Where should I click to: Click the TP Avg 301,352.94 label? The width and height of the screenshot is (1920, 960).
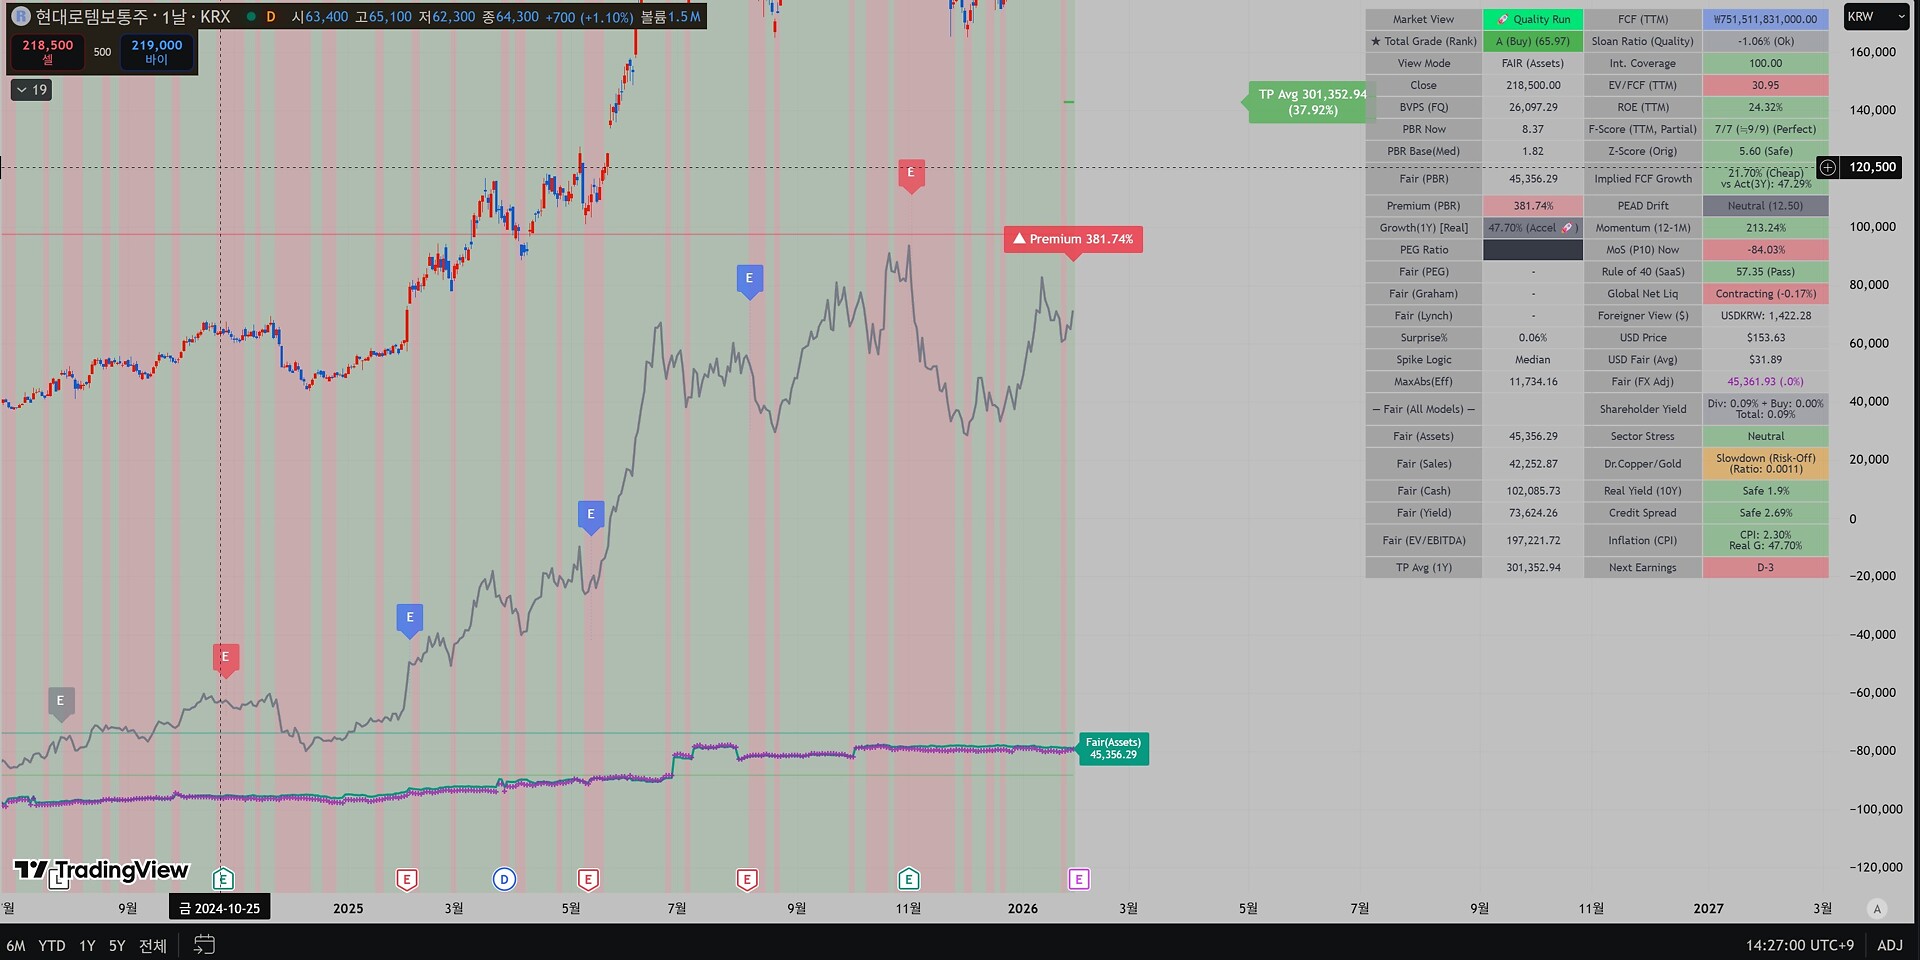1311,102
